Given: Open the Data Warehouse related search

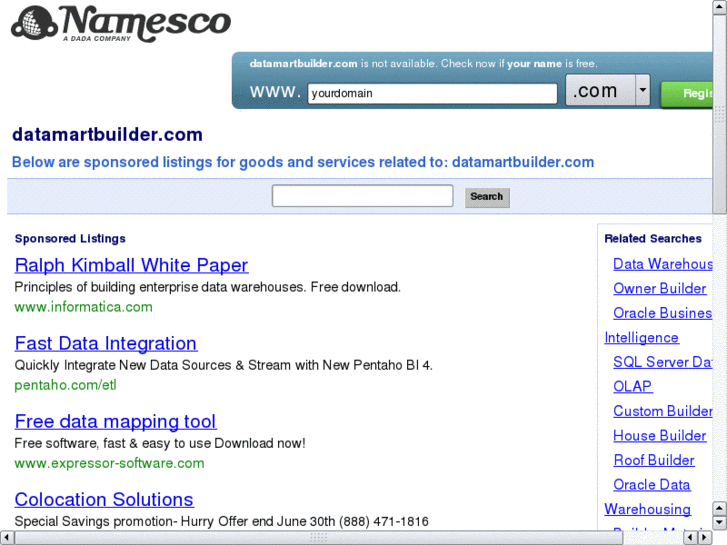Looking at the screenshot, I should 663,264.
